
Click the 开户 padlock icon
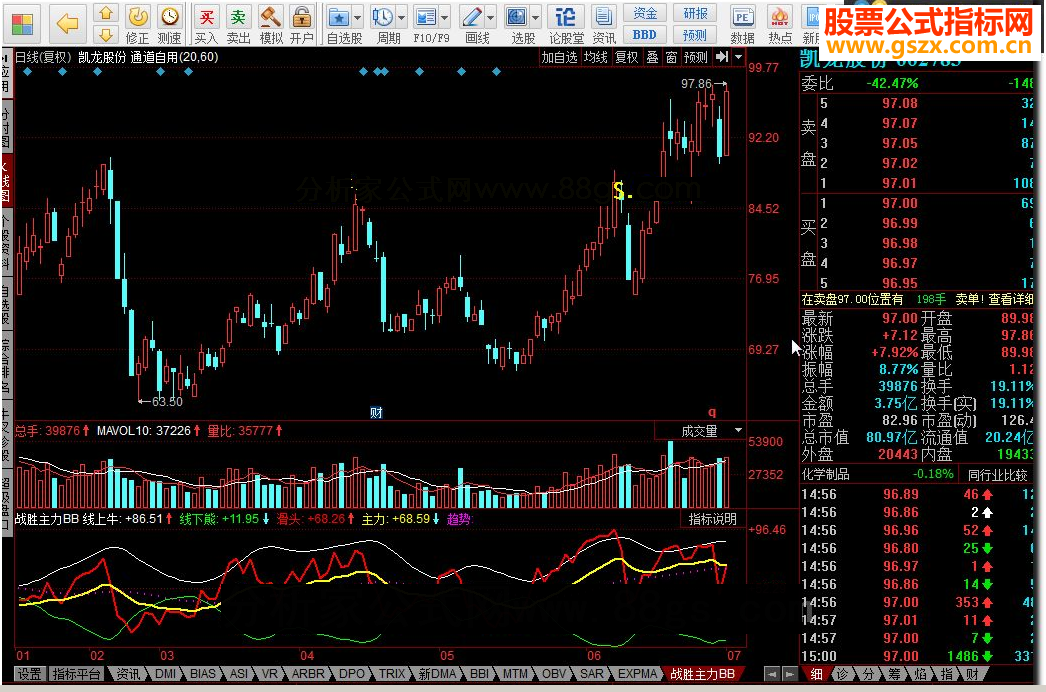tap(301, 18)
